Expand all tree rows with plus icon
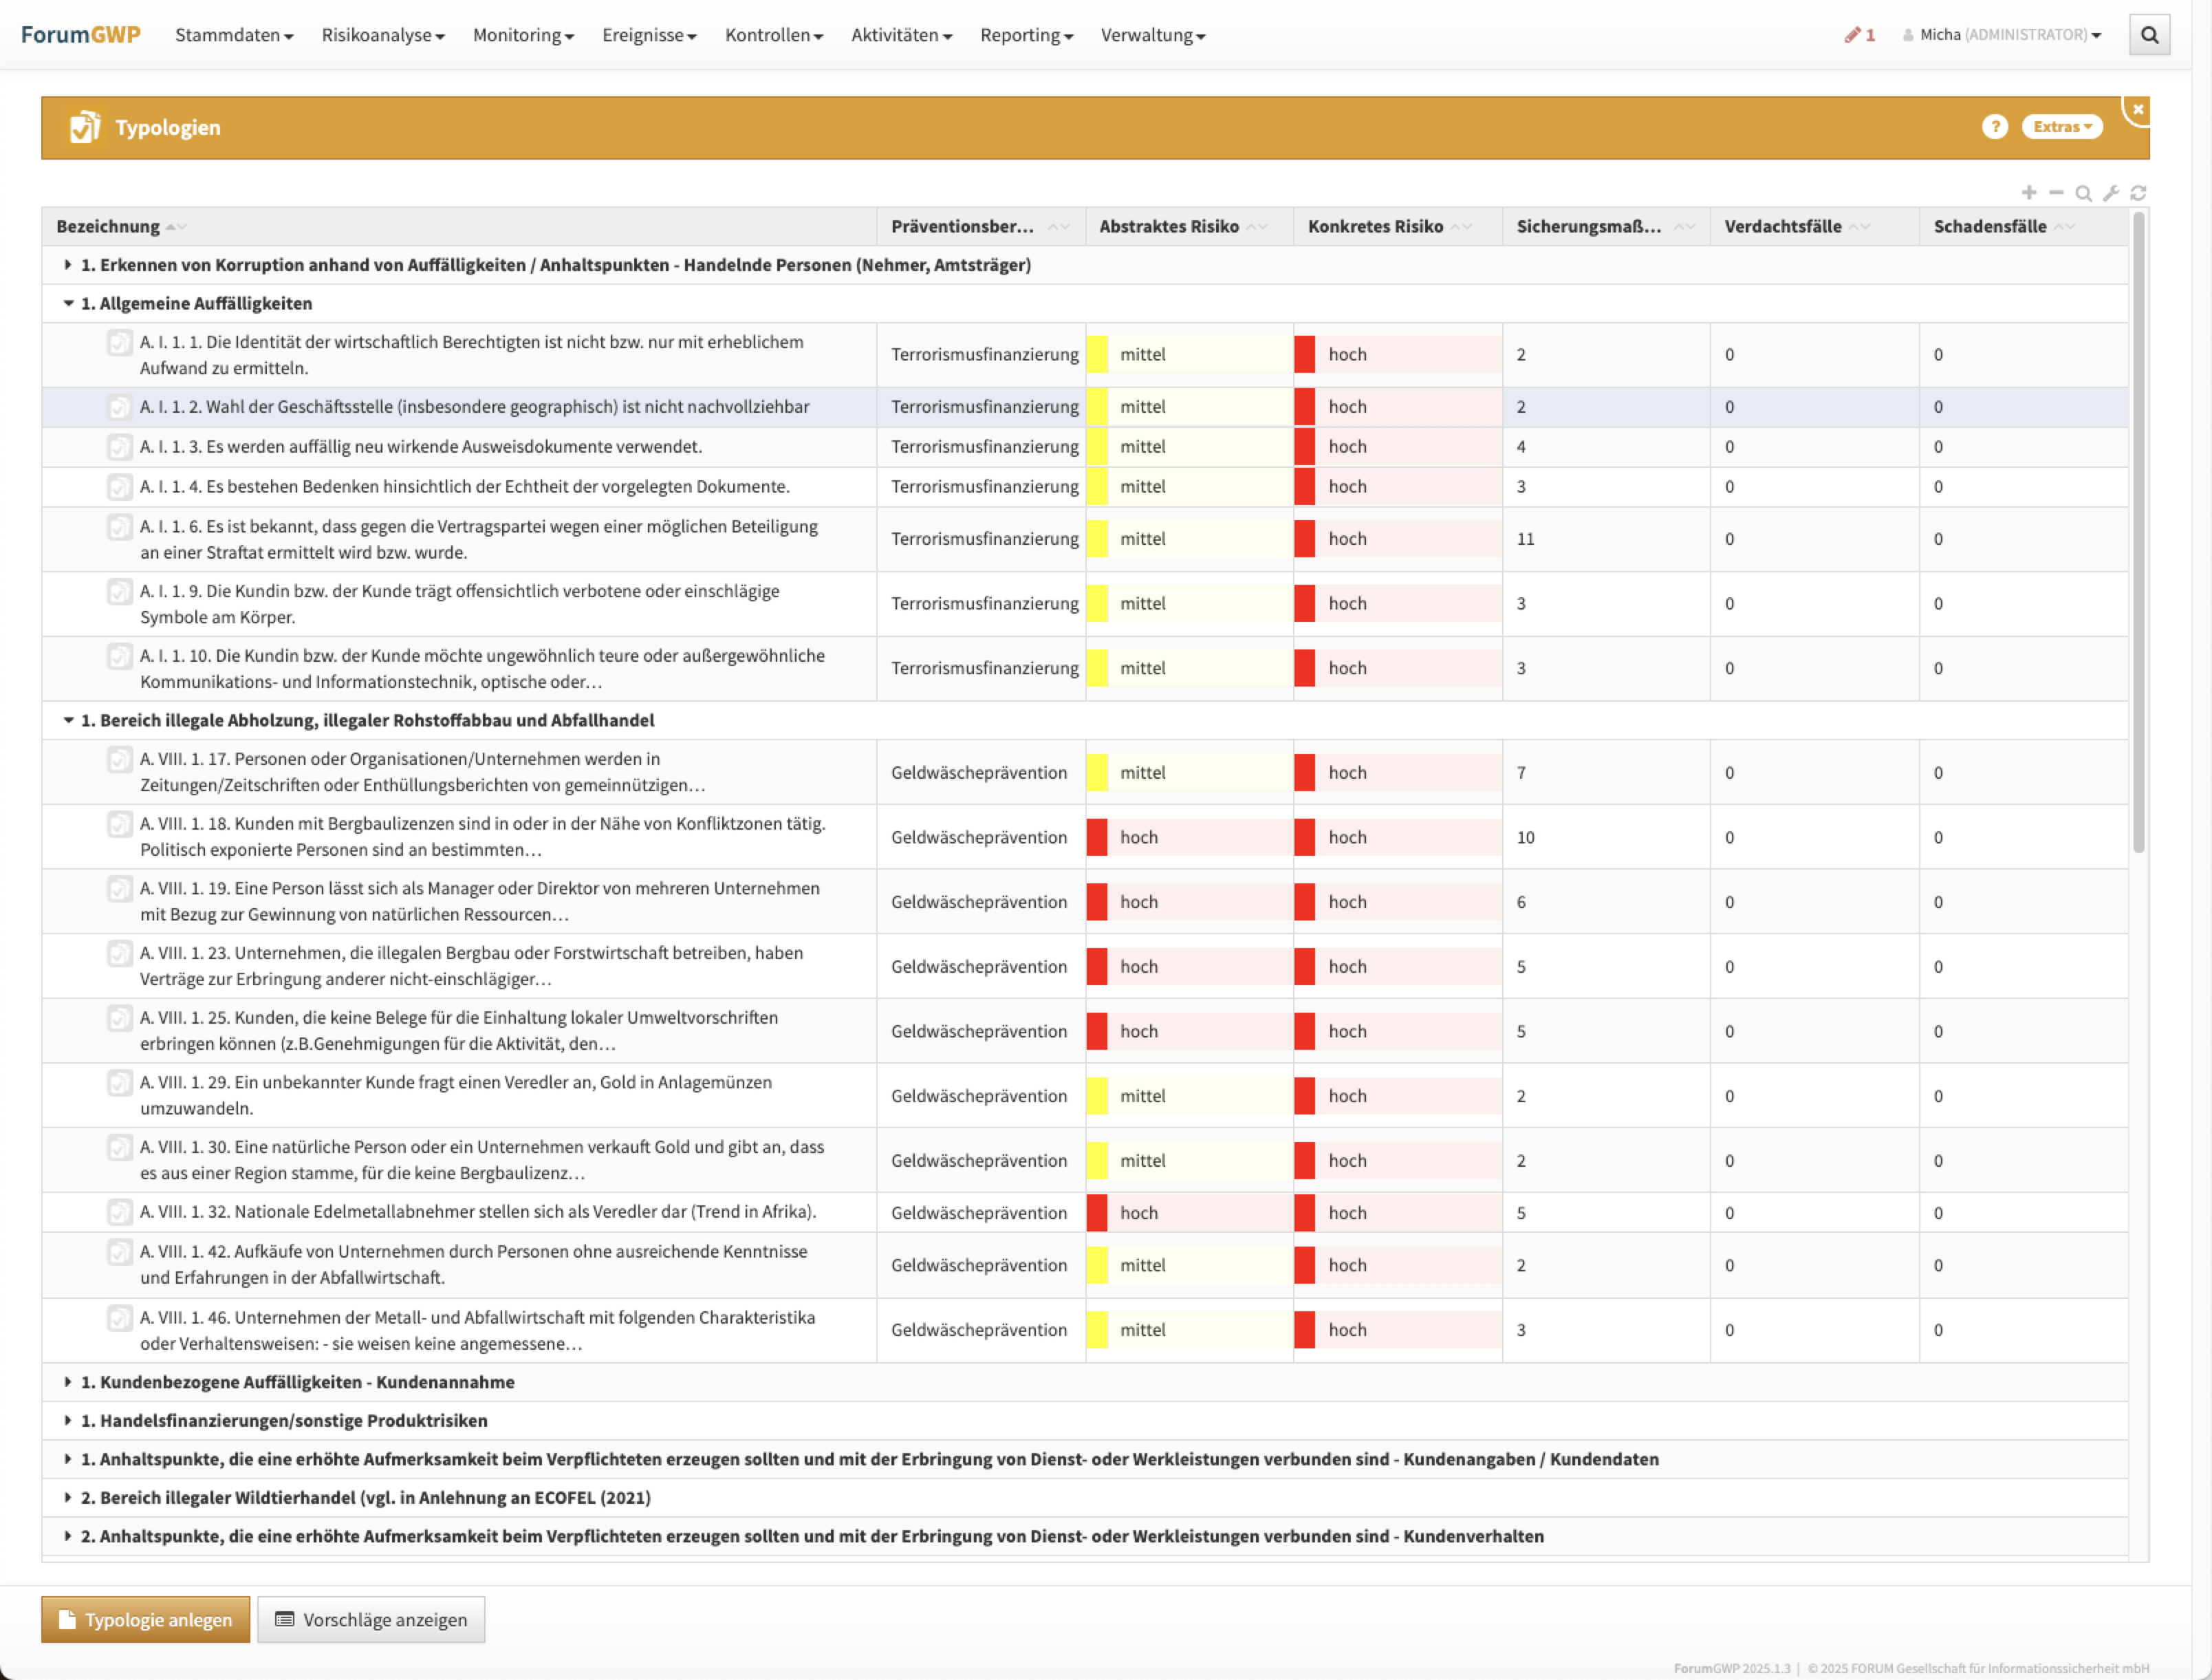Viewport: 2212px width, 1680px height. (2029, 192)
